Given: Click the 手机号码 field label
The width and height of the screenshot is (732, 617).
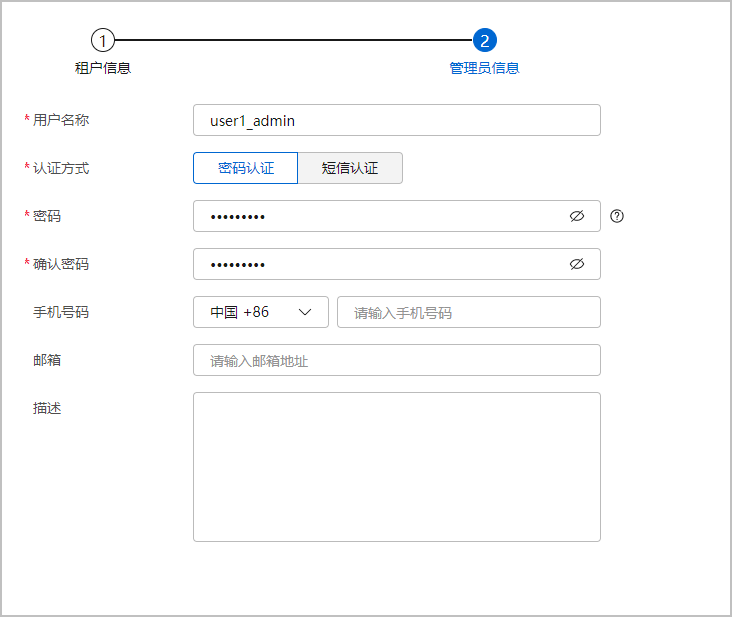Looking at the screenshot, I should pyautogui.click(x=61, y=312).
